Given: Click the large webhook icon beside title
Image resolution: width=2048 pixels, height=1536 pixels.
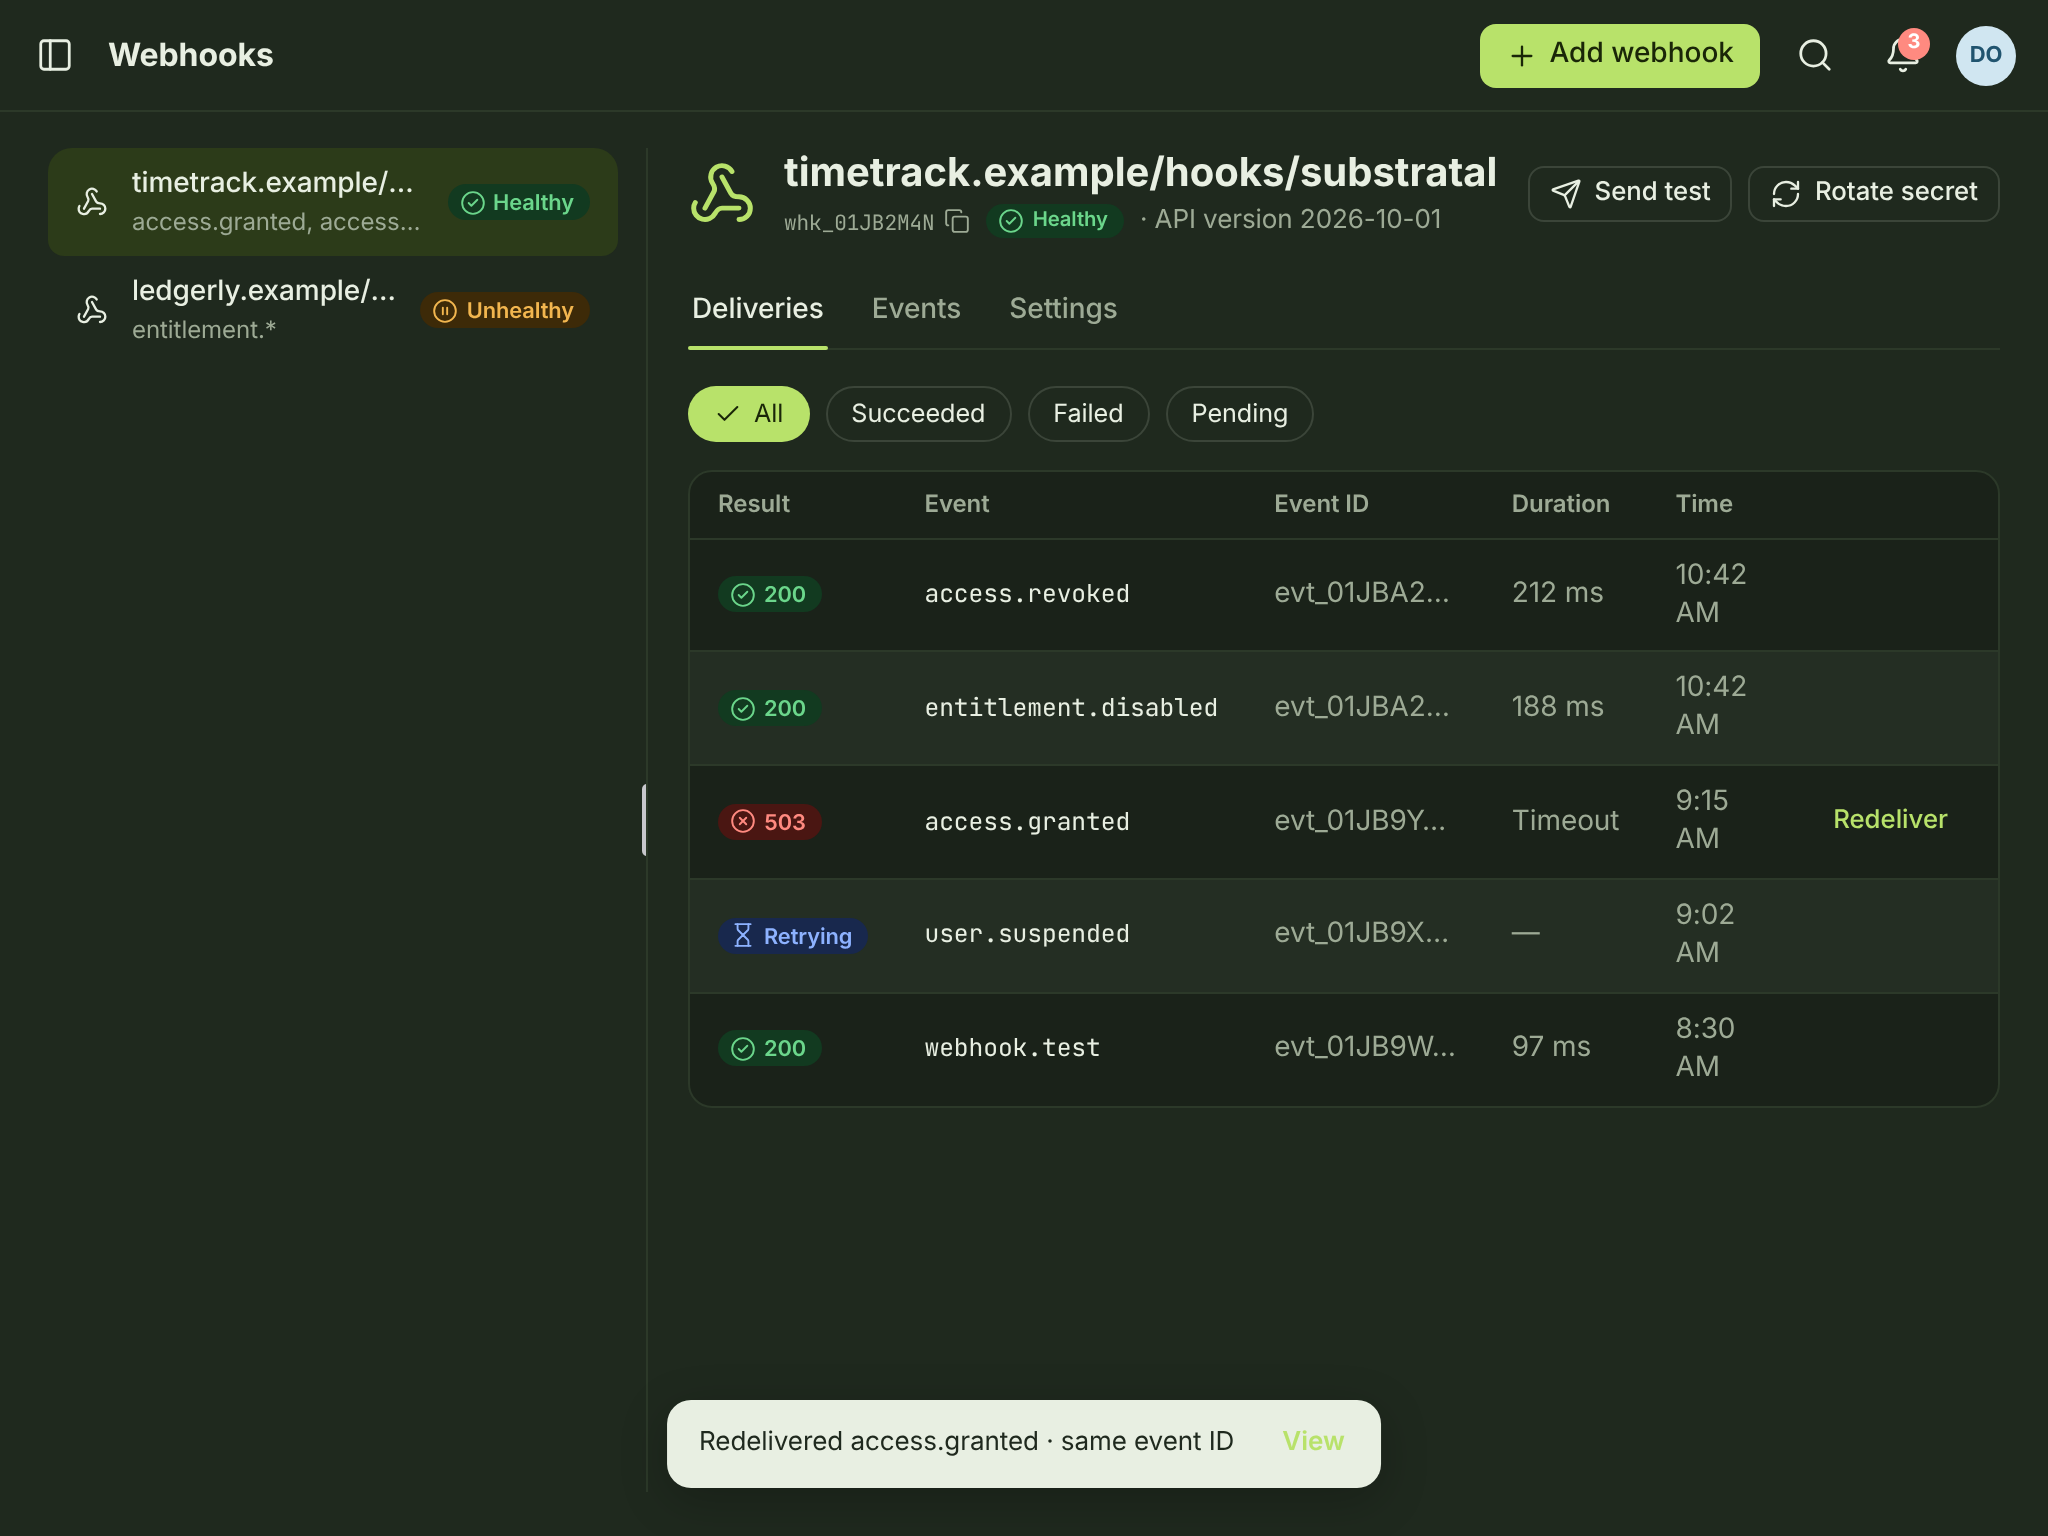Looking at the screenshot, I should (x=722, y=194).
